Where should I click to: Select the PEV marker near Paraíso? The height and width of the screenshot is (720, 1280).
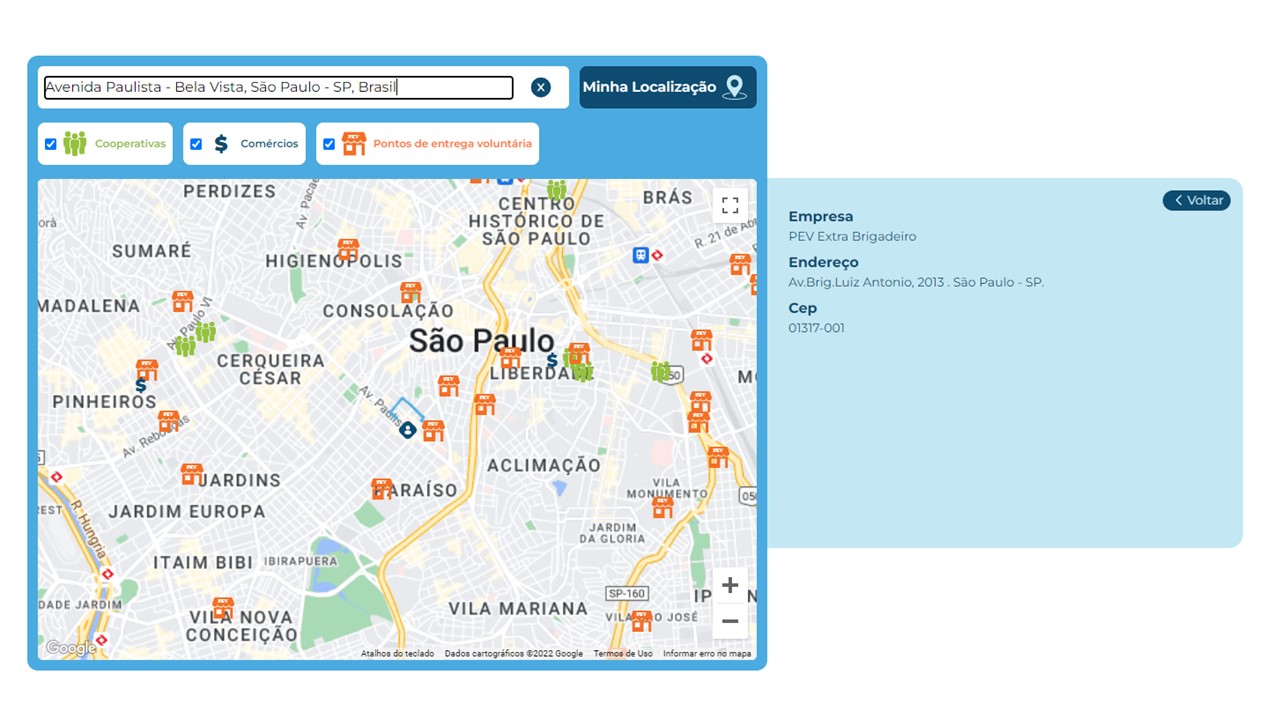pyautogui.click(x=382, y=488)
